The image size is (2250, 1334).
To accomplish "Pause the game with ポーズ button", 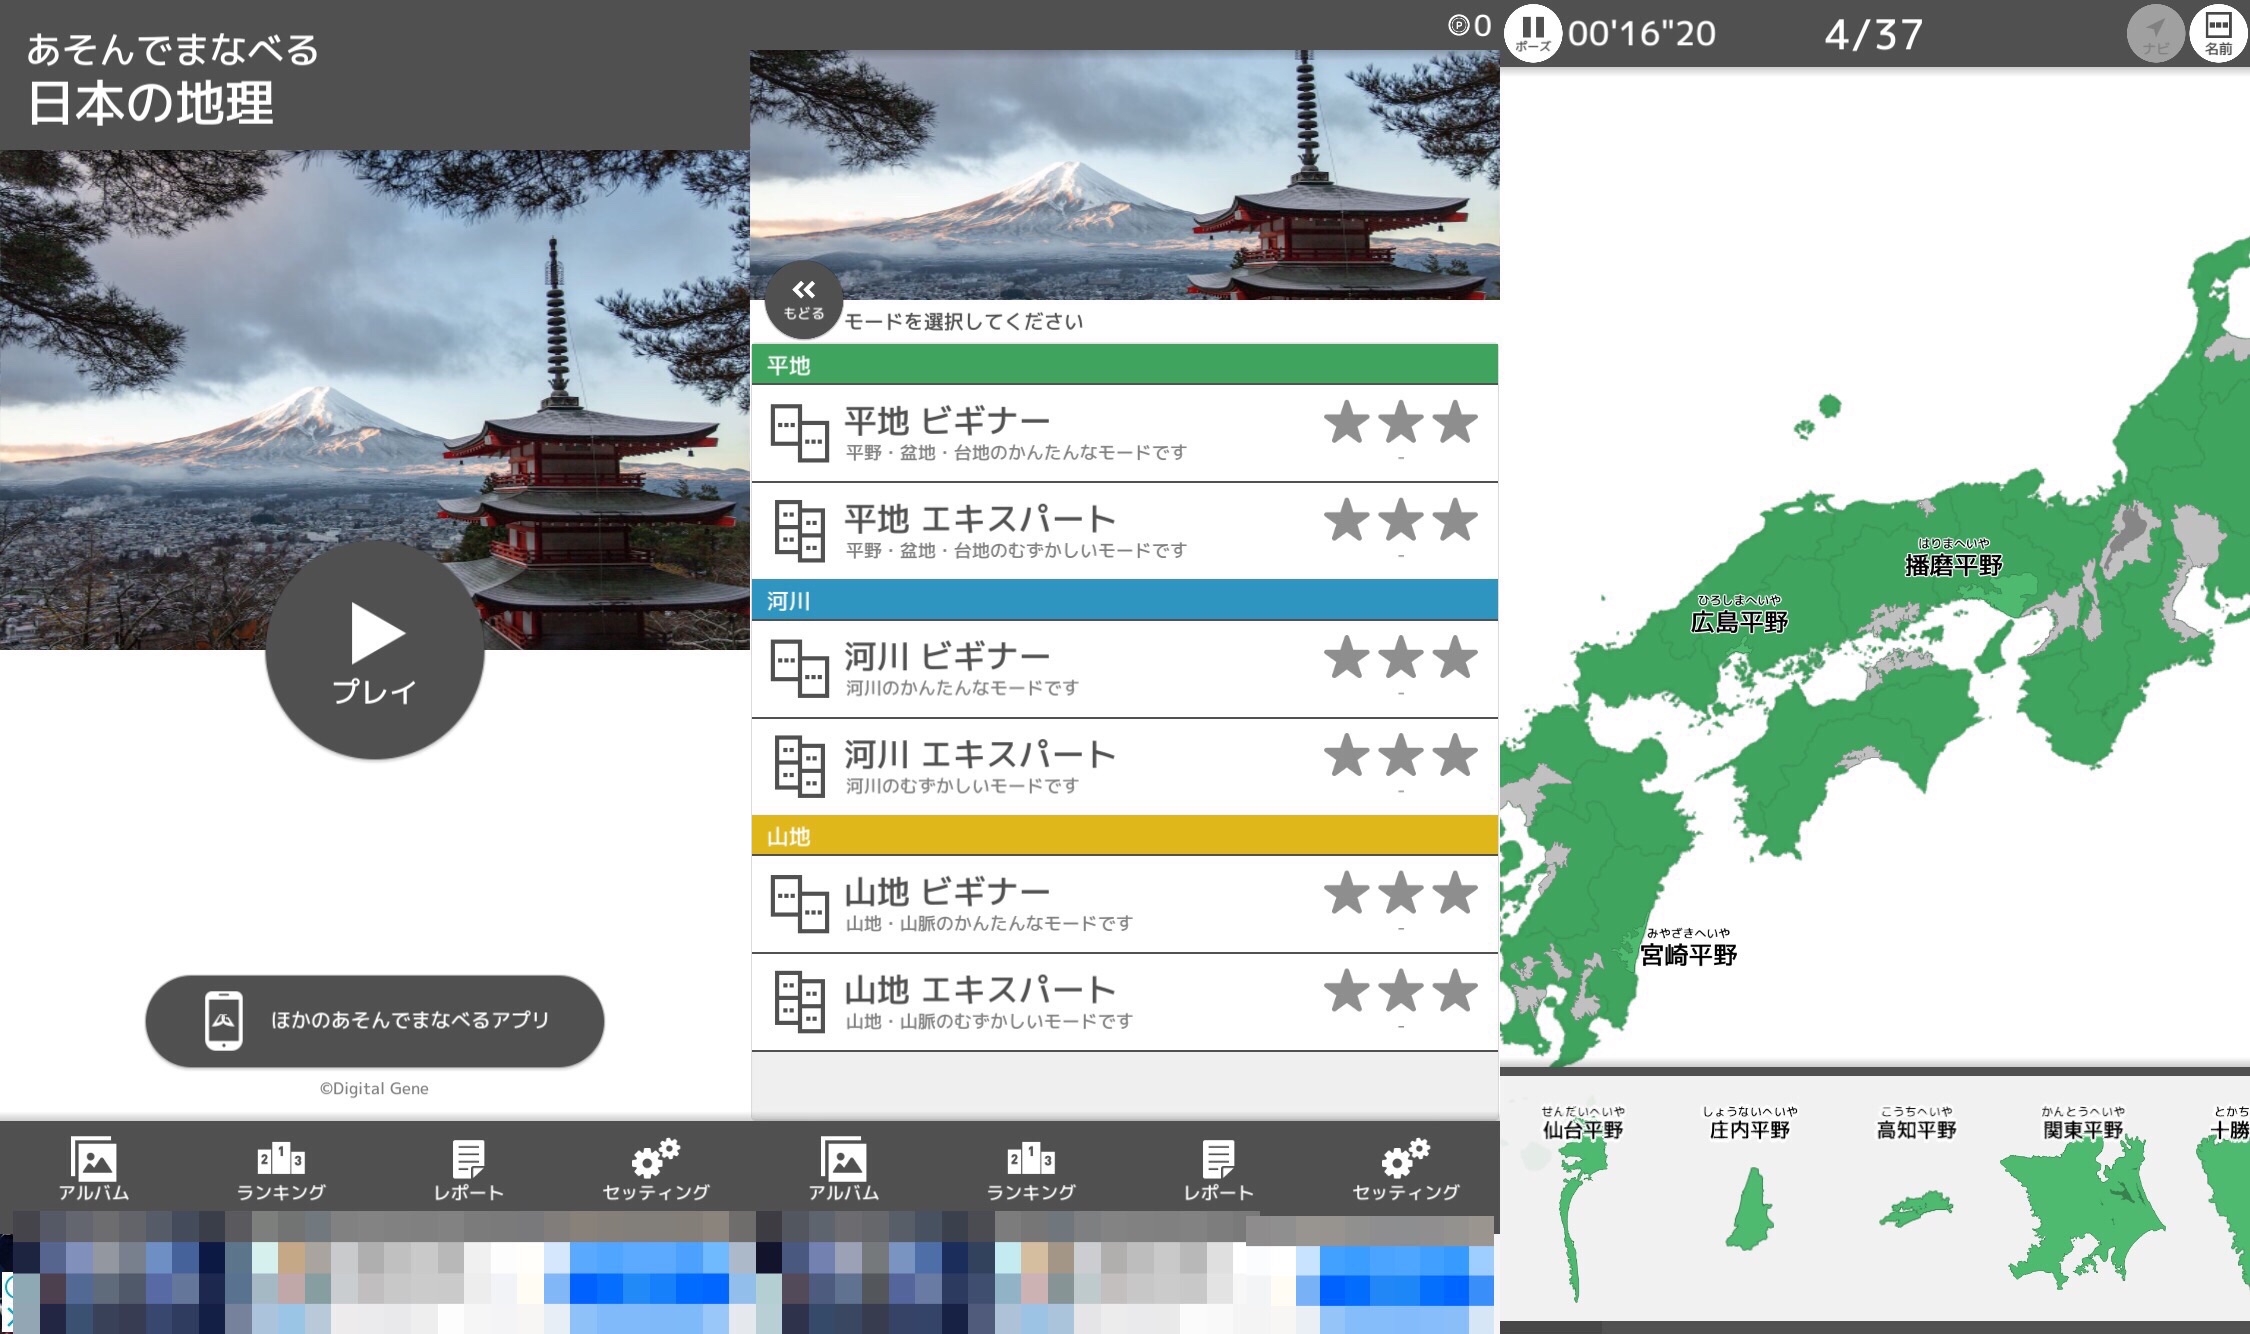I will [x=1533, y=34].
